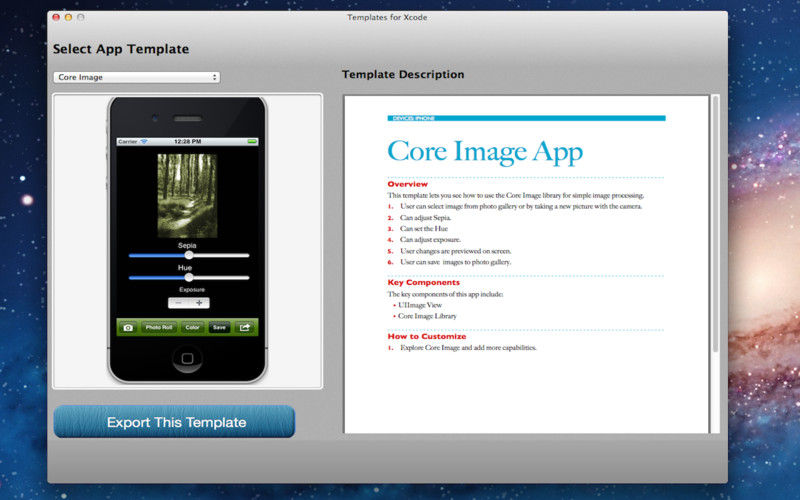
Task: Click the Export This Template button
Action: [174, 422]
